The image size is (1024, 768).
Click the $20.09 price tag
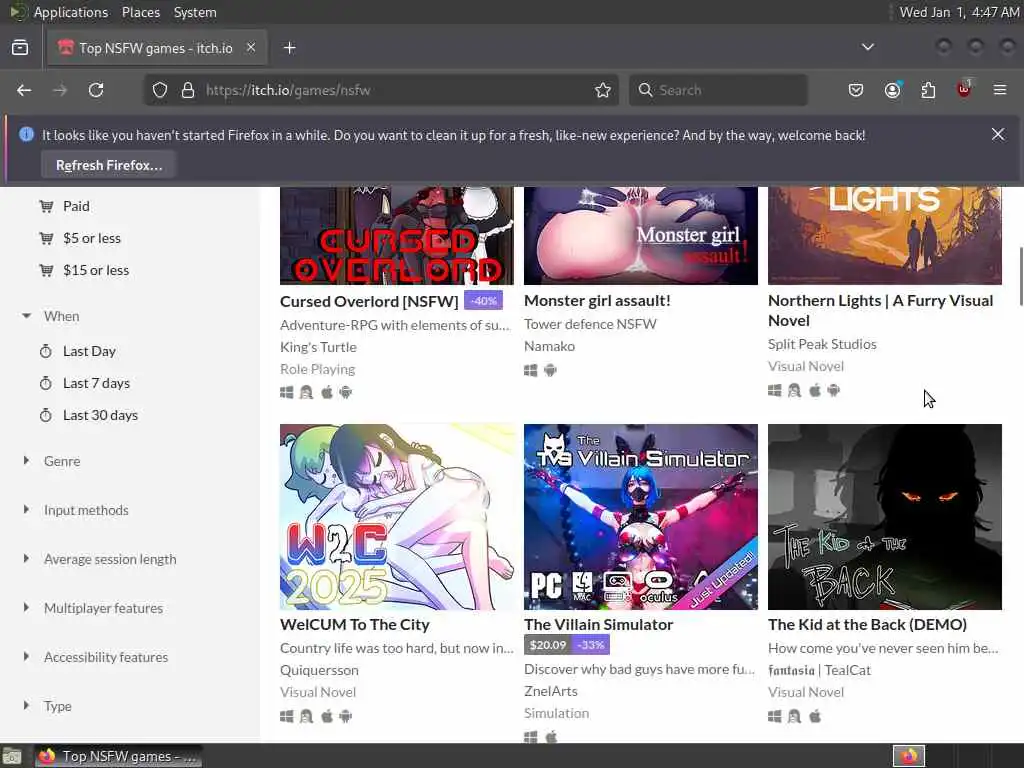548,645
